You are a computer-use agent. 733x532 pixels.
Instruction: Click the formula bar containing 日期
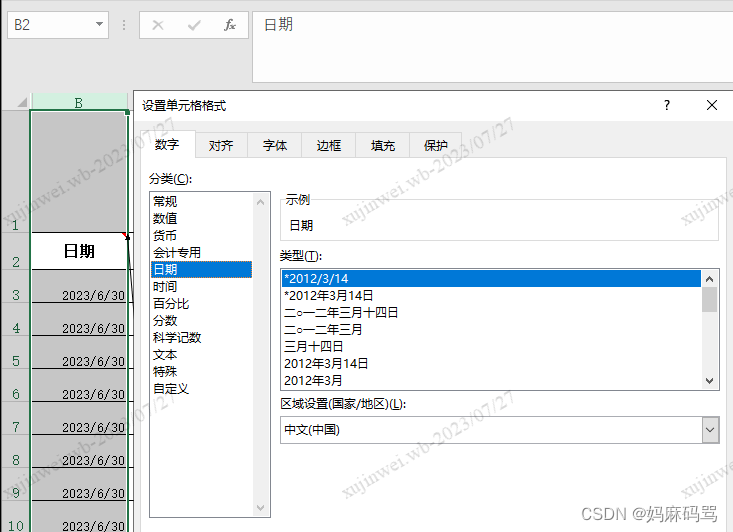tap(493, 47)
